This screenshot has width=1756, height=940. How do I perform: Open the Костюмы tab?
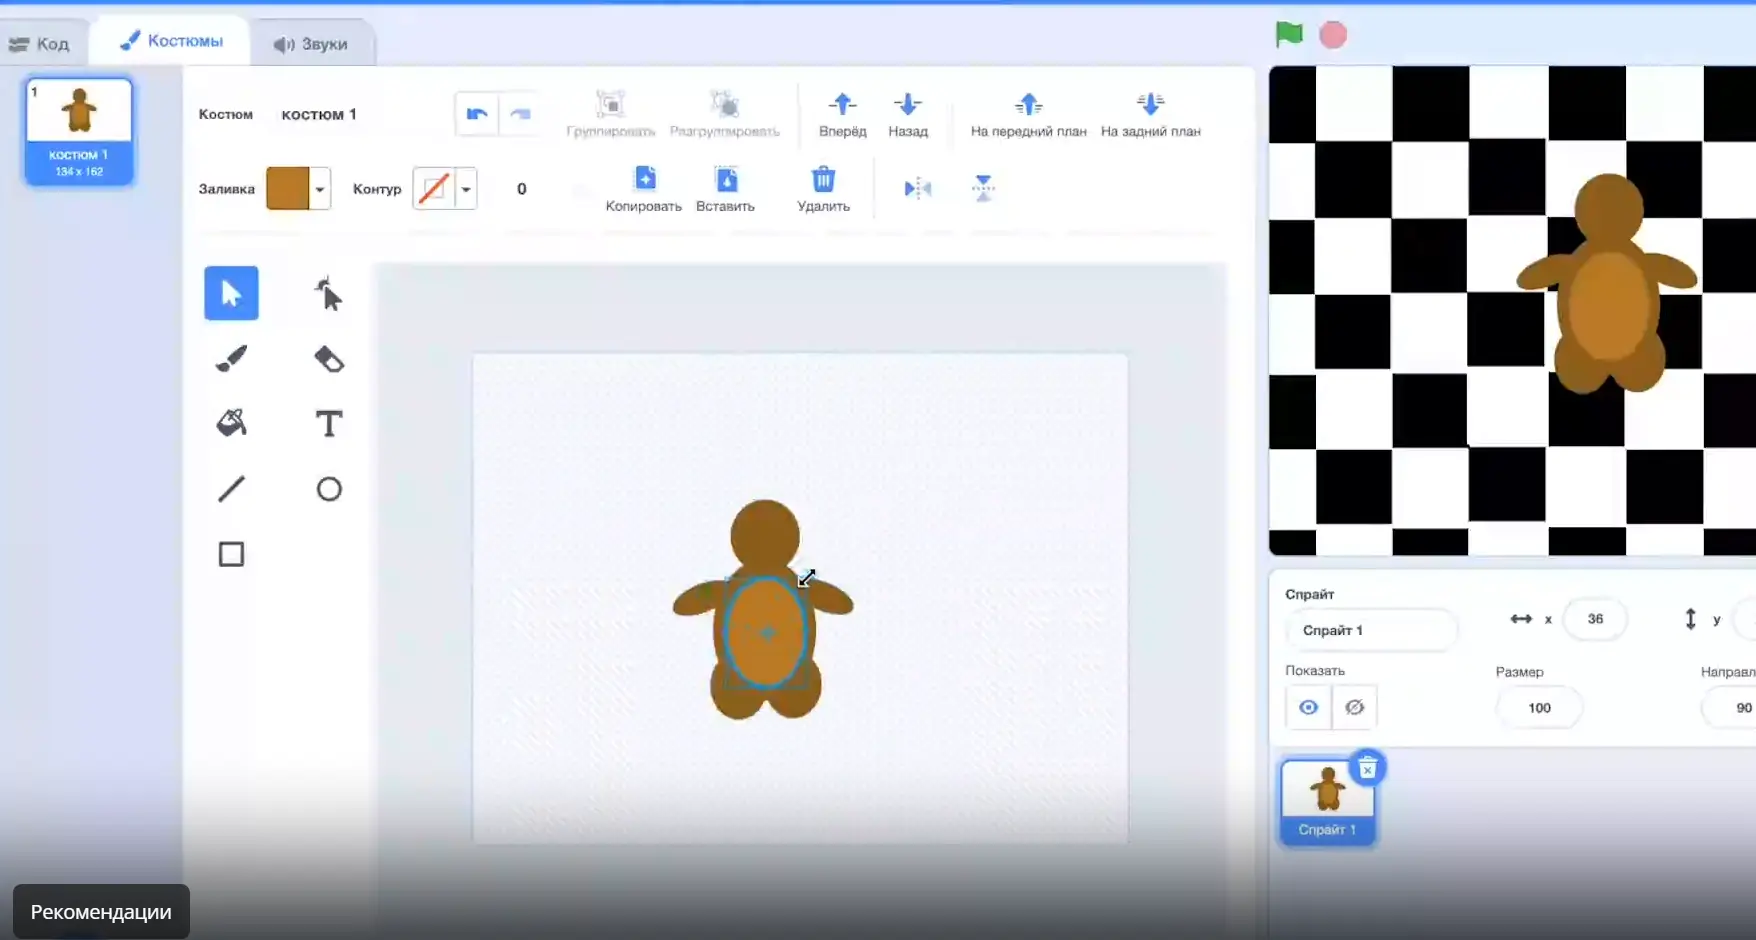pos(171,41)
